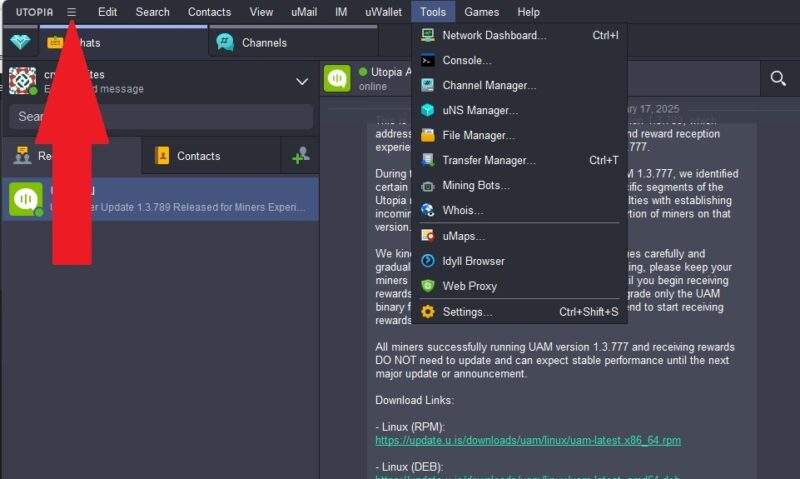Close the open Tools menu
Image resolution: width=800 pixels, height=479 pixels.
[x=433, y=12]
